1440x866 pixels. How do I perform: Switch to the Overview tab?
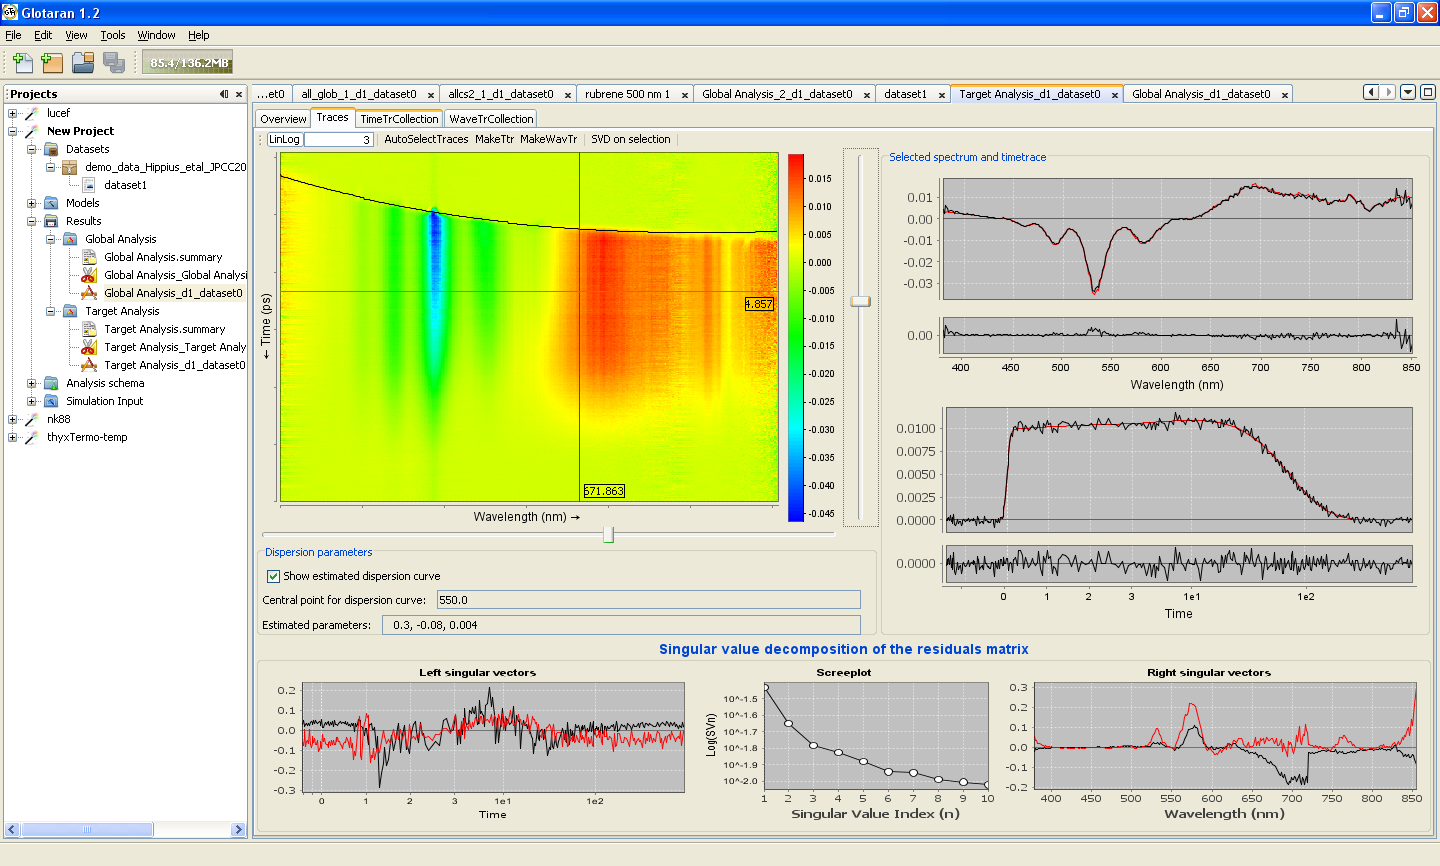283,119
